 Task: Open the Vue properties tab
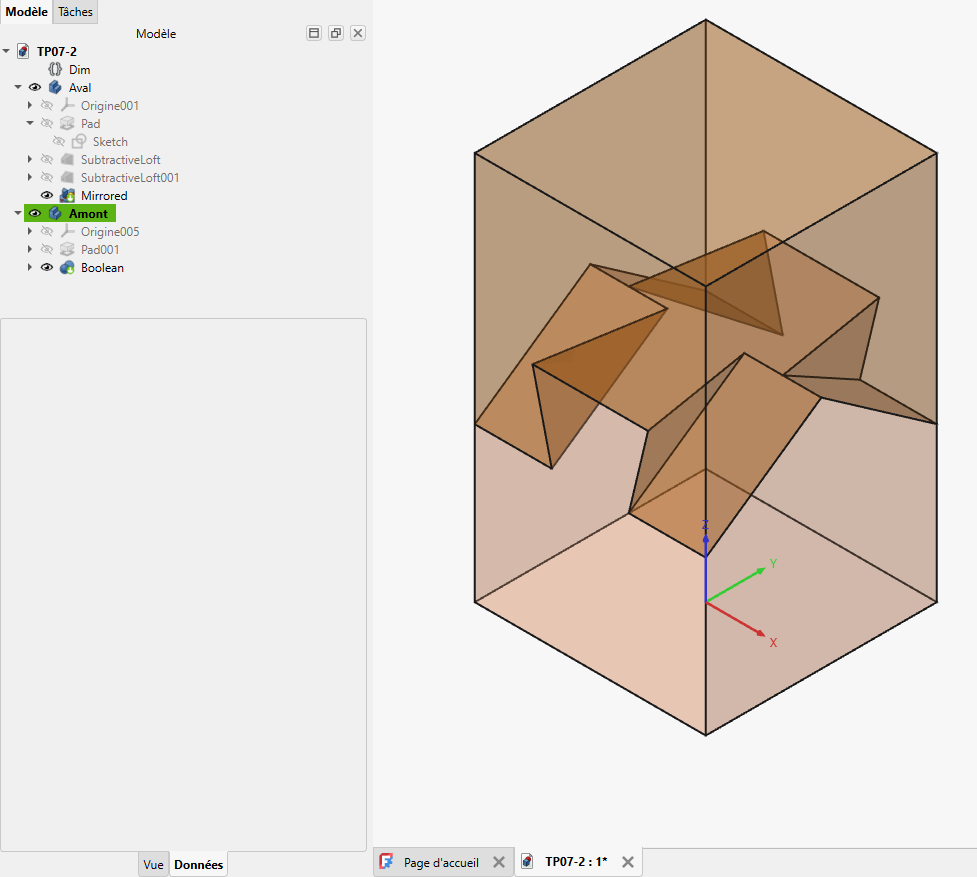click(153, 865)
